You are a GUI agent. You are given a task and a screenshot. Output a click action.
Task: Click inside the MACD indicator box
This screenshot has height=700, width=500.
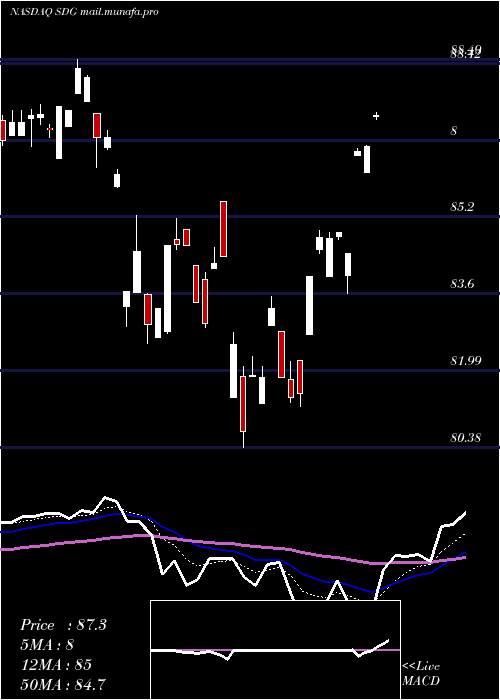(x=275, y=650)
